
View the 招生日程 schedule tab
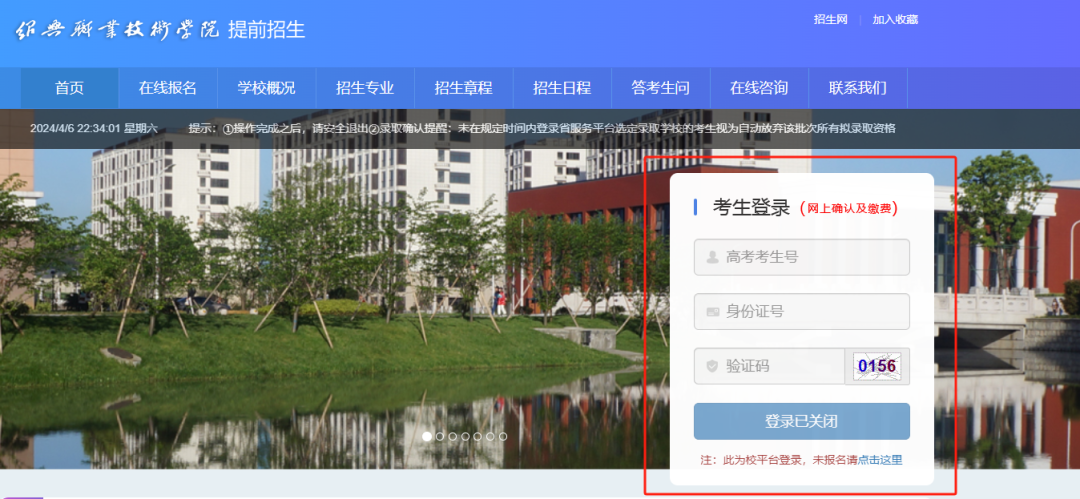562,88
